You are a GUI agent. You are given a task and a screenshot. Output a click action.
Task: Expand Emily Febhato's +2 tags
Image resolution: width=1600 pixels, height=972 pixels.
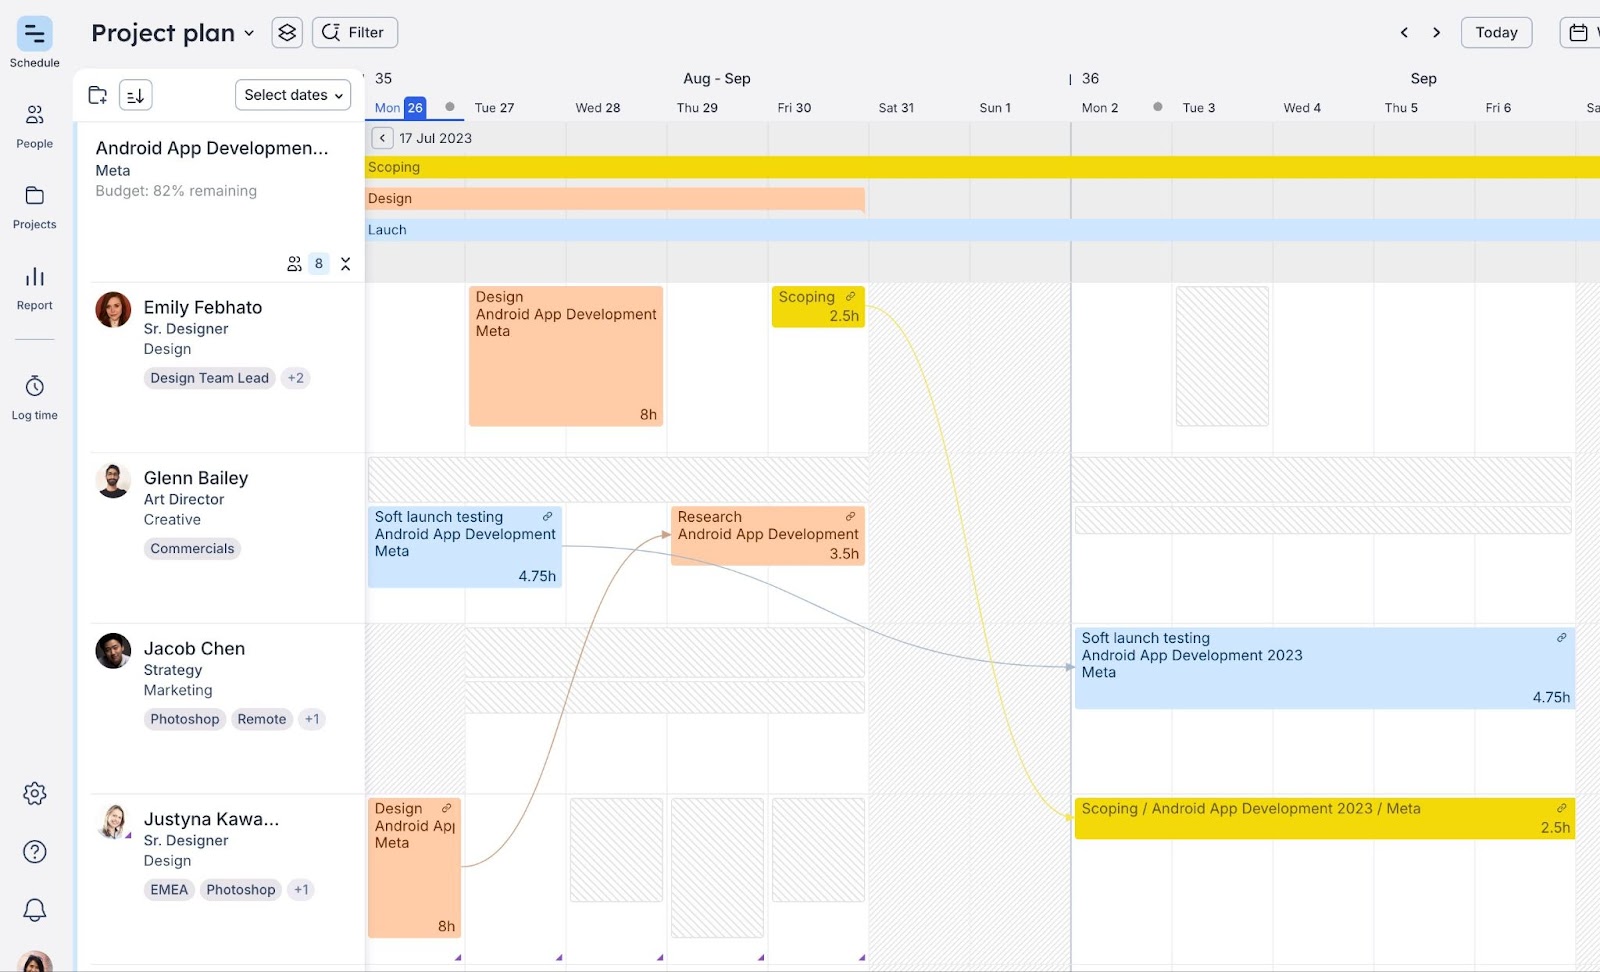click(295, 378)
